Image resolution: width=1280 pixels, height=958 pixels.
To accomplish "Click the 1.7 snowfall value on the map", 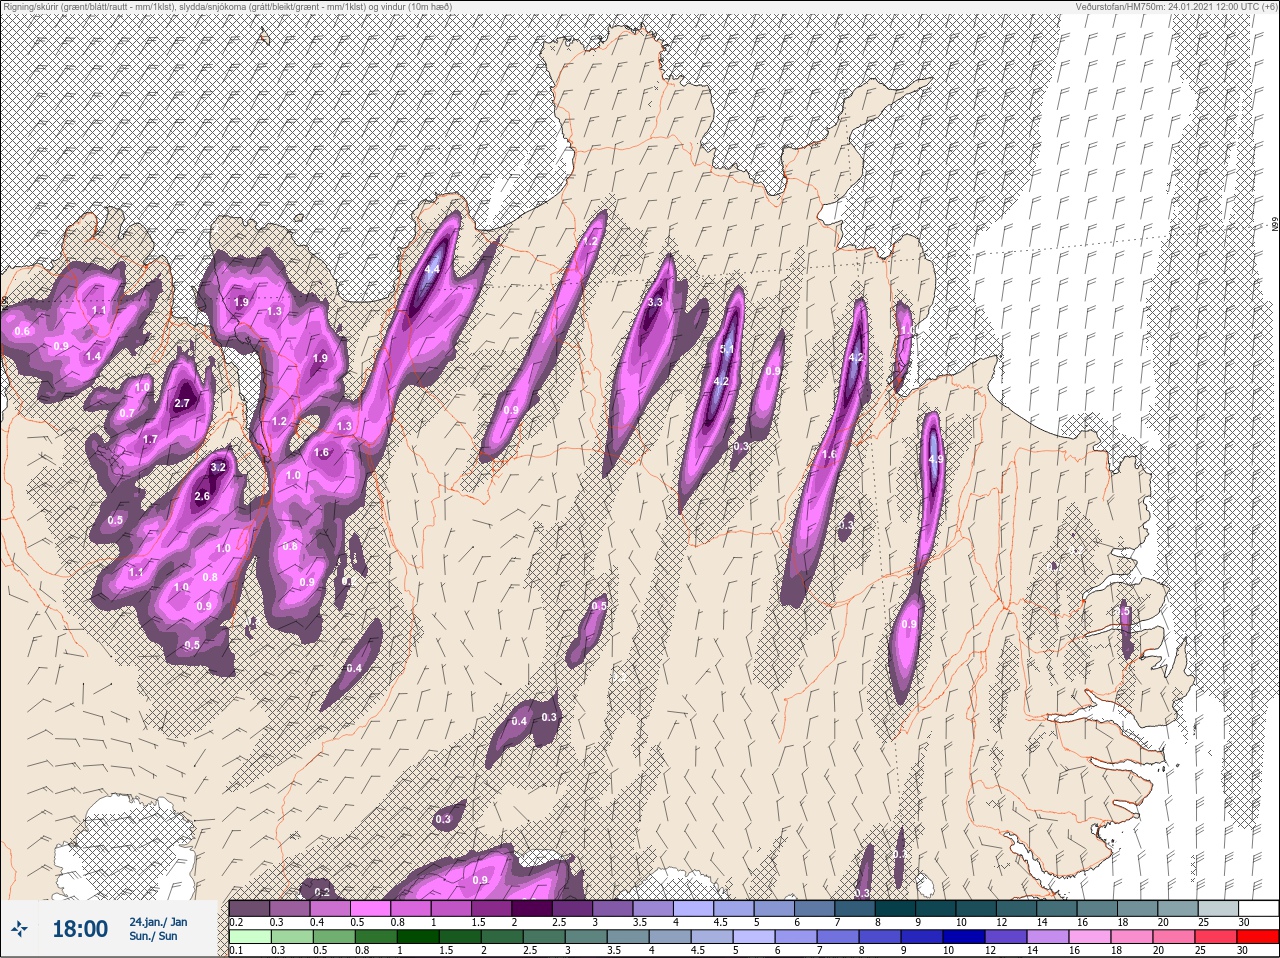I will (x=150, y=439).
